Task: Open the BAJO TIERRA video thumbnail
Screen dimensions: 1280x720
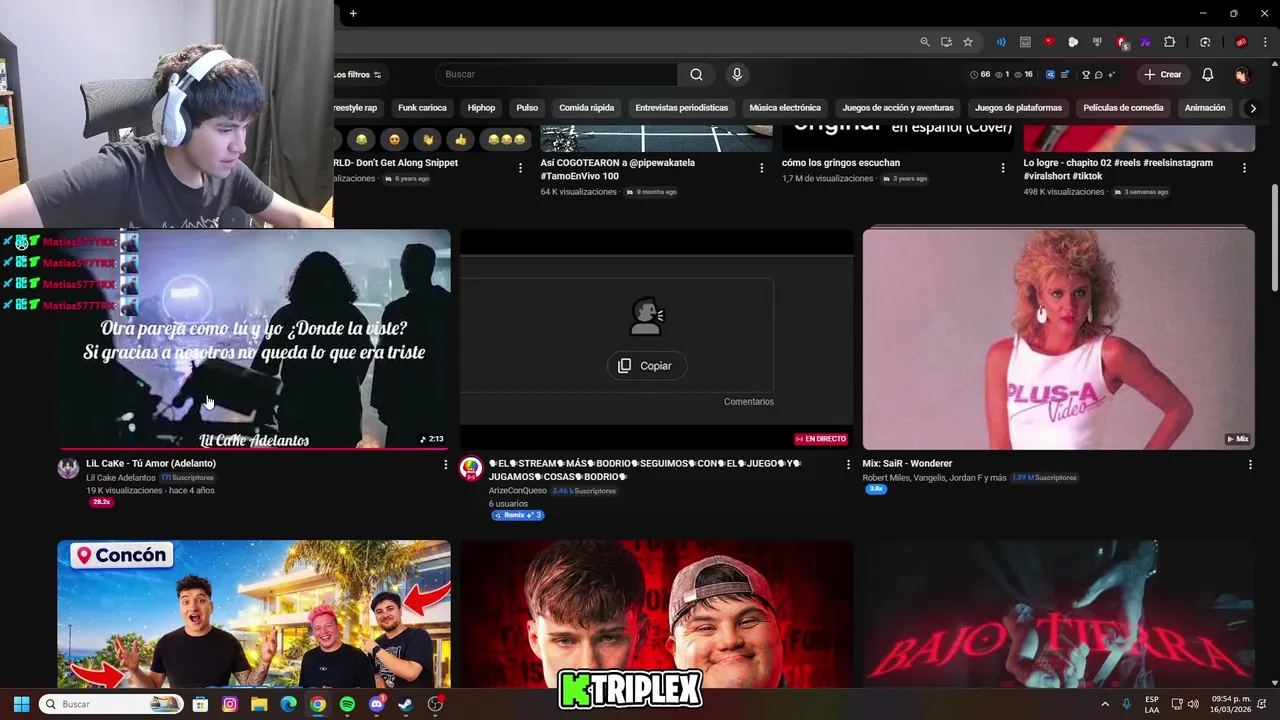Action: coord(1058,614)
